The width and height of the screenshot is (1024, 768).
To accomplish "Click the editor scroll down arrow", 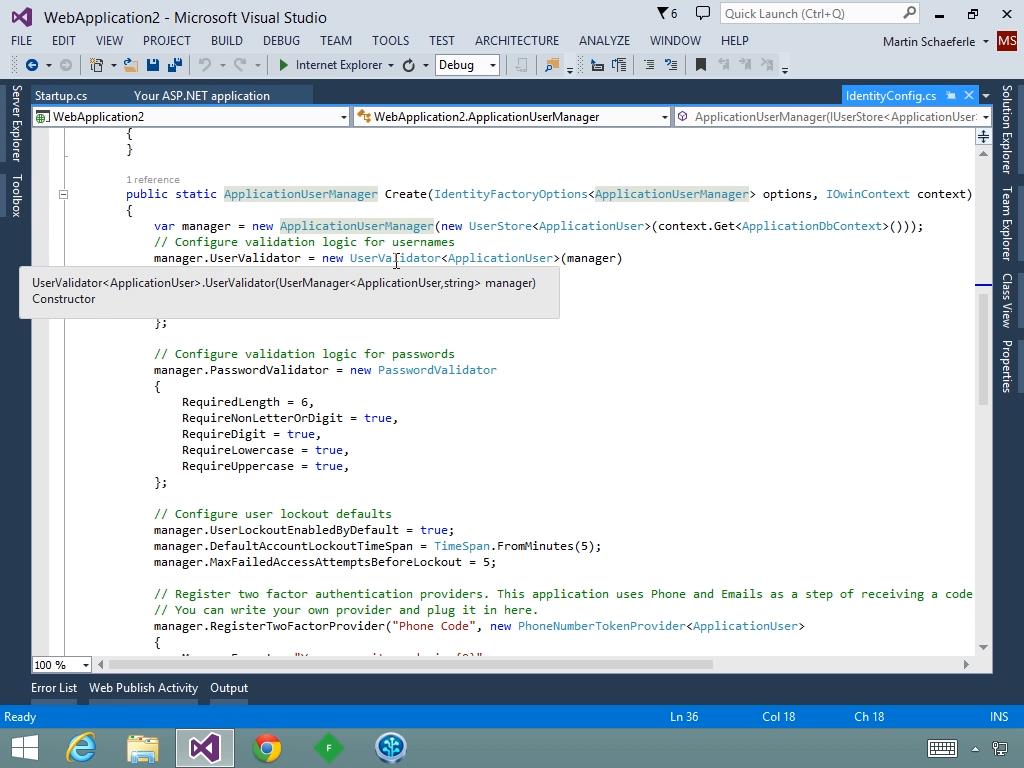I will [x=983, y=647].
